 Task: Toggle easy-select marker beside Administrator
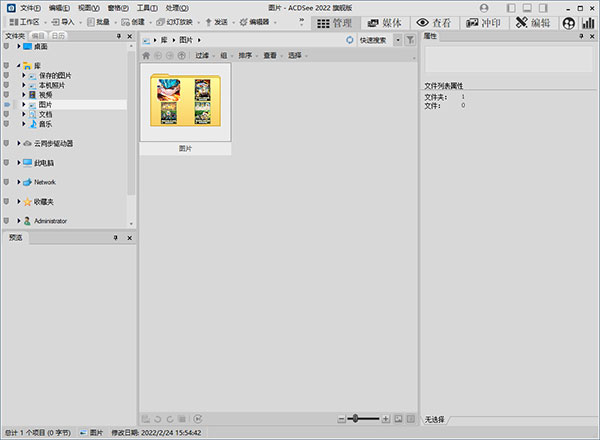pos(6,221)
